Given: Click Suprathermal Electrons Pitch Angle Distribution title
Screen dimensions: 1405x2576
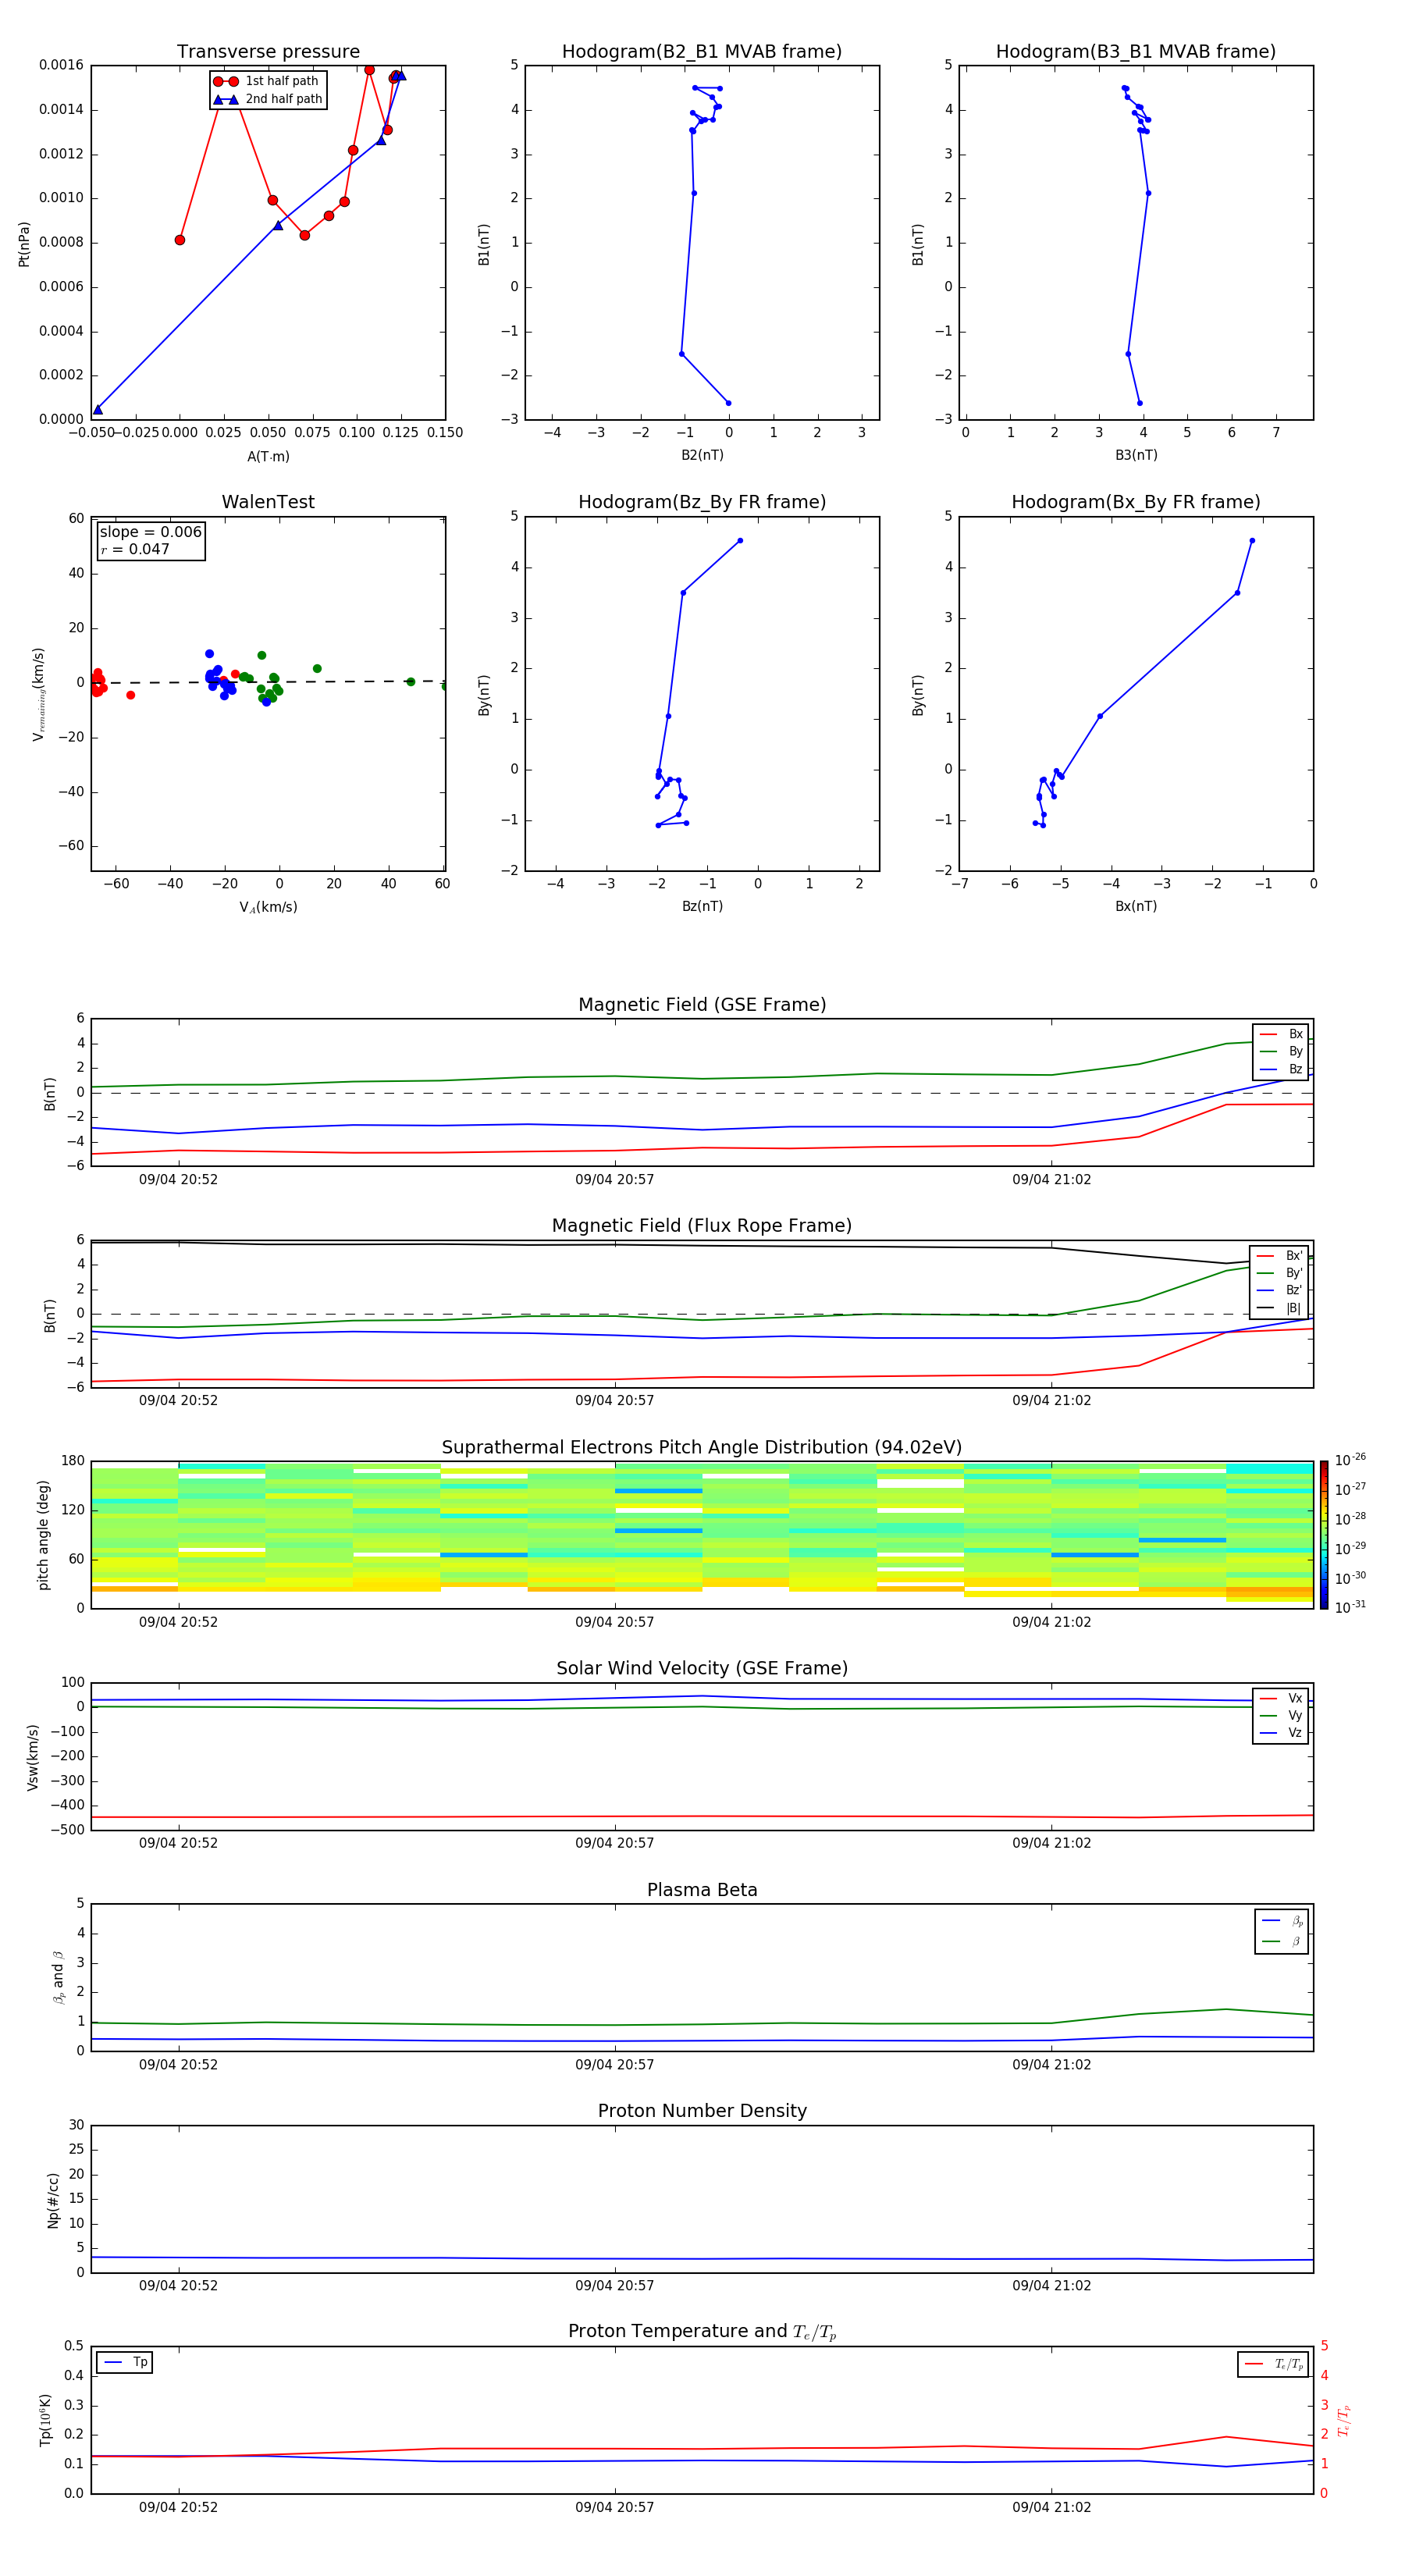Looking at the screenshot, I should click(702, 1447).
